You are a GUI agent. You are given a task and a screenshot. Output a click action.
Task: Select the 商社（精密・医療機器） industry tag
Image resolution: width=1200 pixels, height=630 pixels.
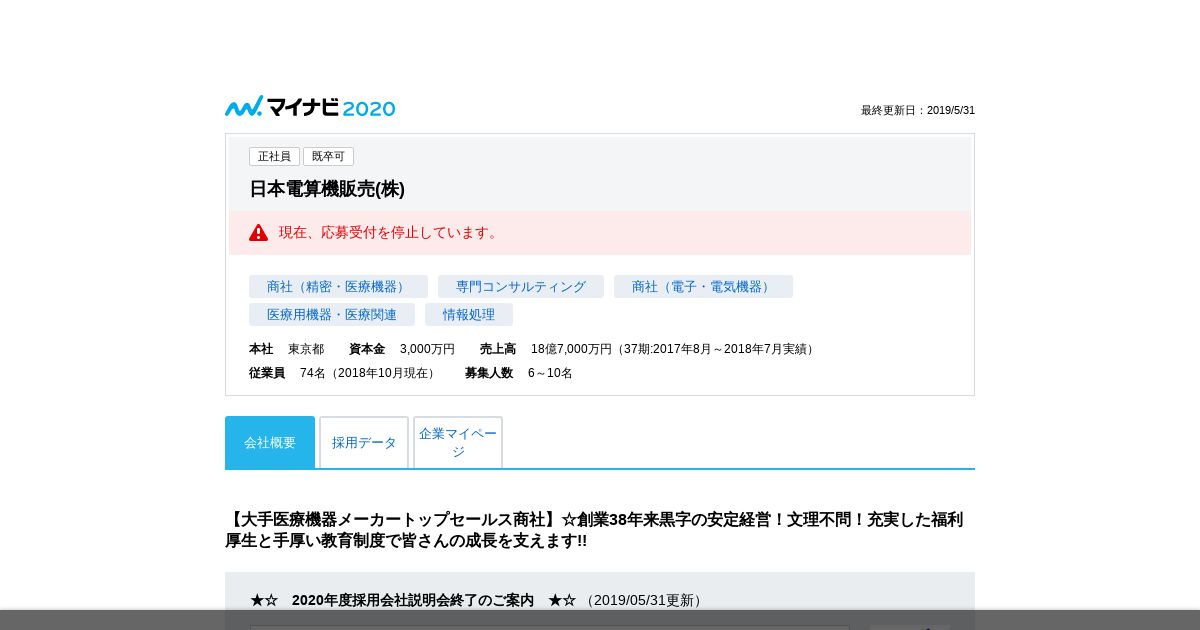pyautogui.click(x=338, y=287)
